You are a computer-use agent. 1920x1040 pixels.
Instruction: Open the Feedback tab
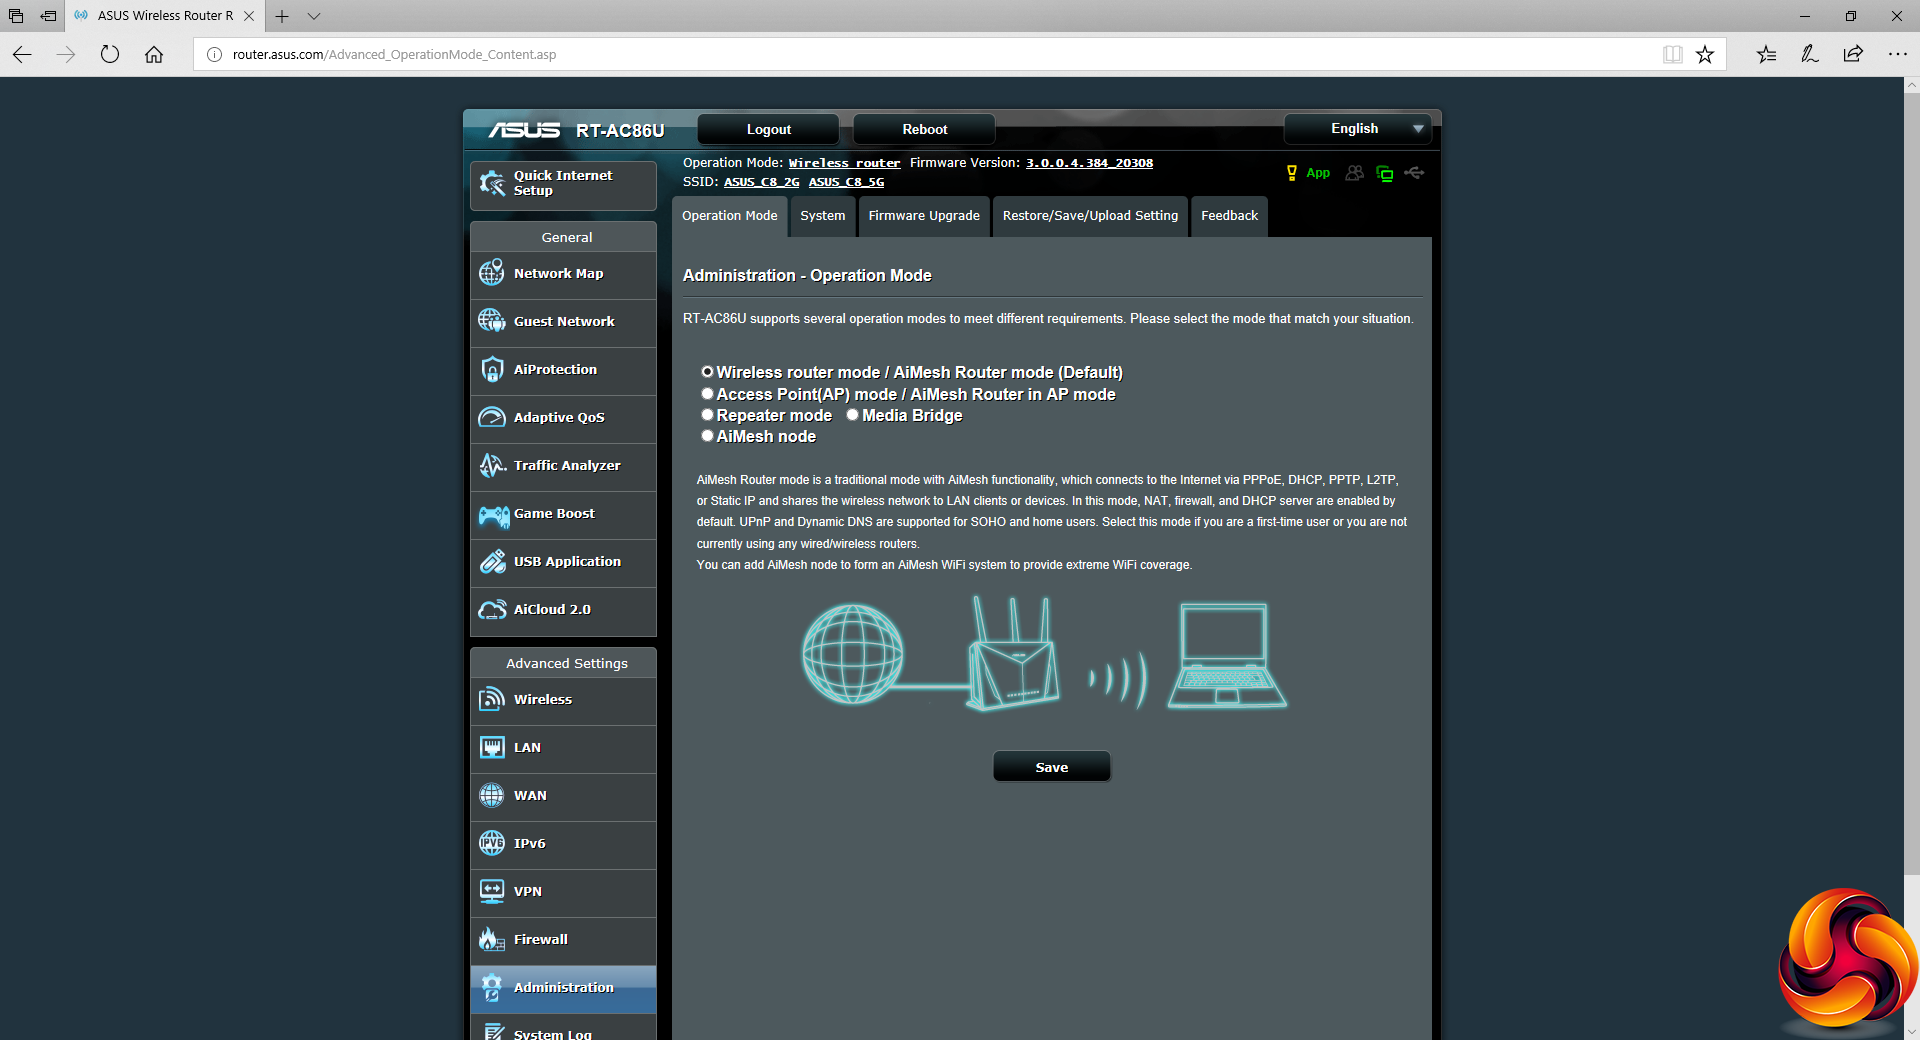point(1229,216)
